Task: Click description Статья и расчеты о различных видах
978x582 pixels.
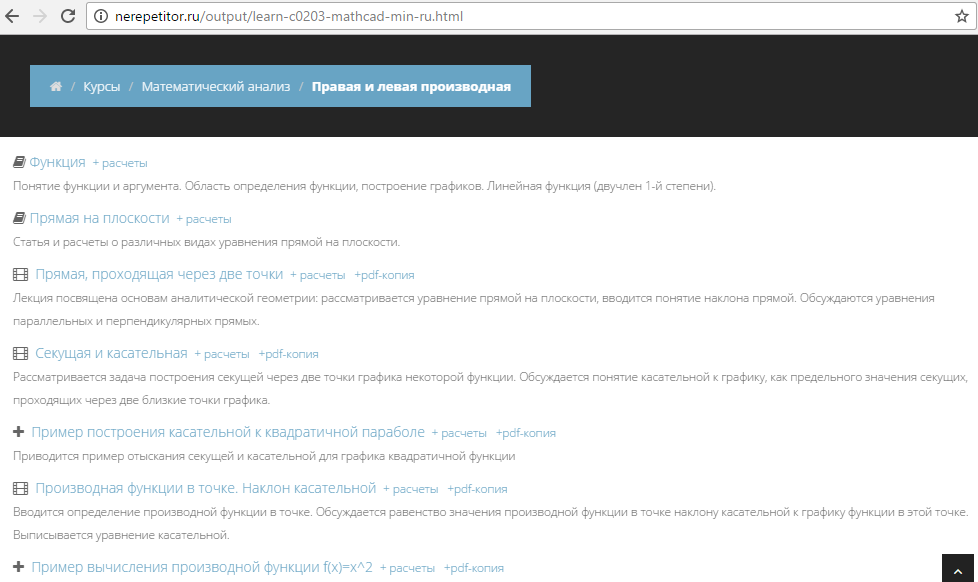Action: [206, 242]
